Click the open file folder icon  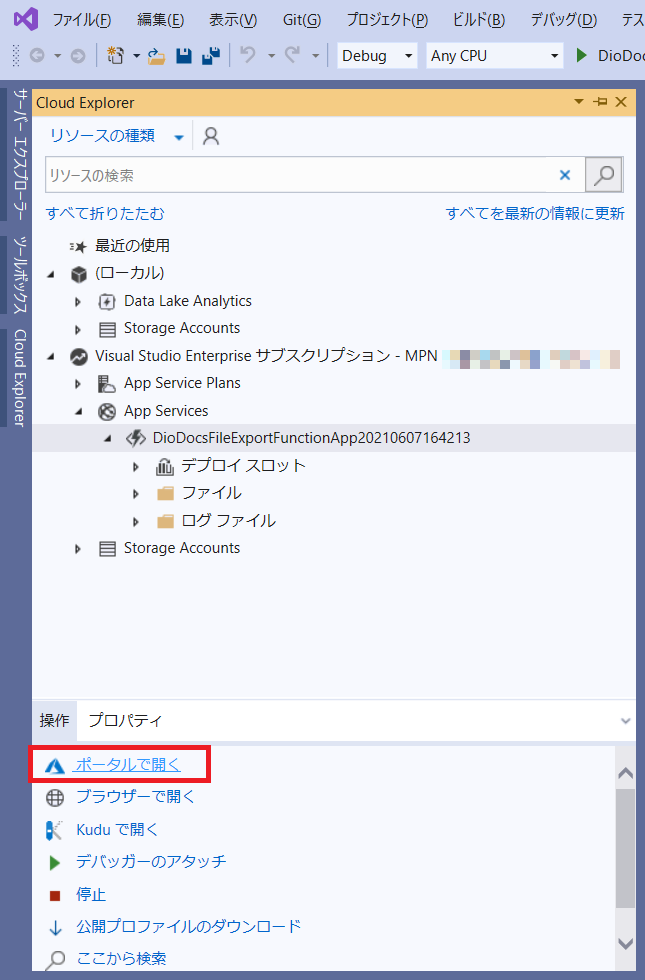(156, 56)
